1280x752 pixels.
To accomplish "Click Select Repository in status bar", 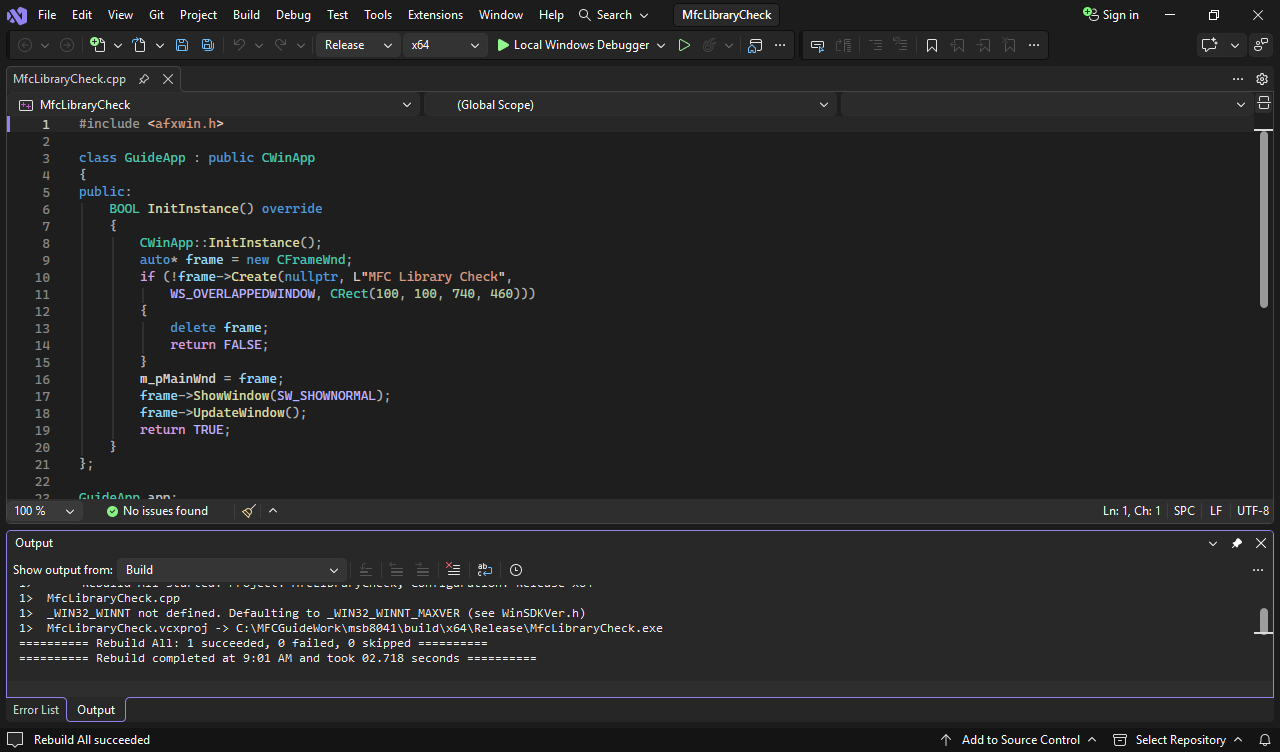I will [x=1179, y=740].
